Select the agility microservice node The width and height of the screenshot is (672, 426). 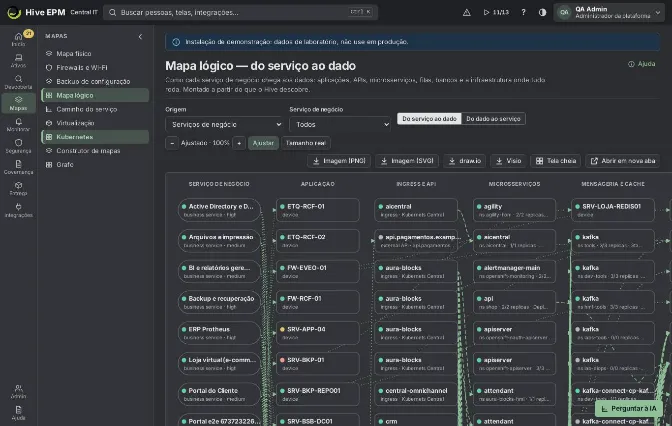click(514, 210)
